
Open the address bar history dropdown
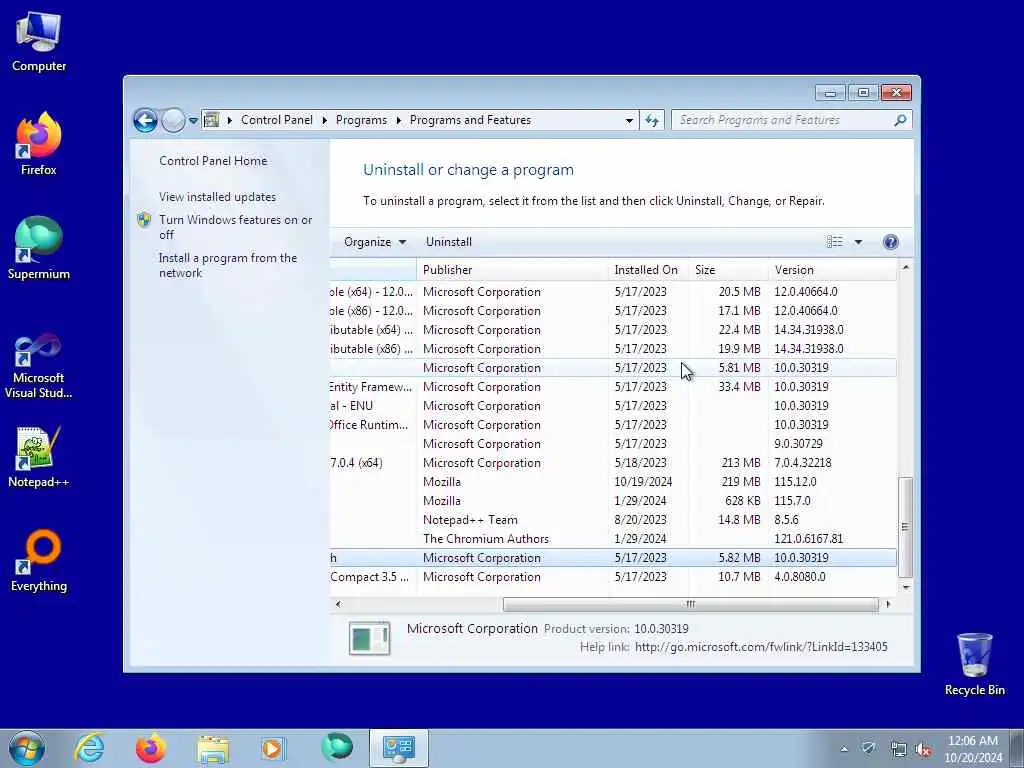[629, 120]
